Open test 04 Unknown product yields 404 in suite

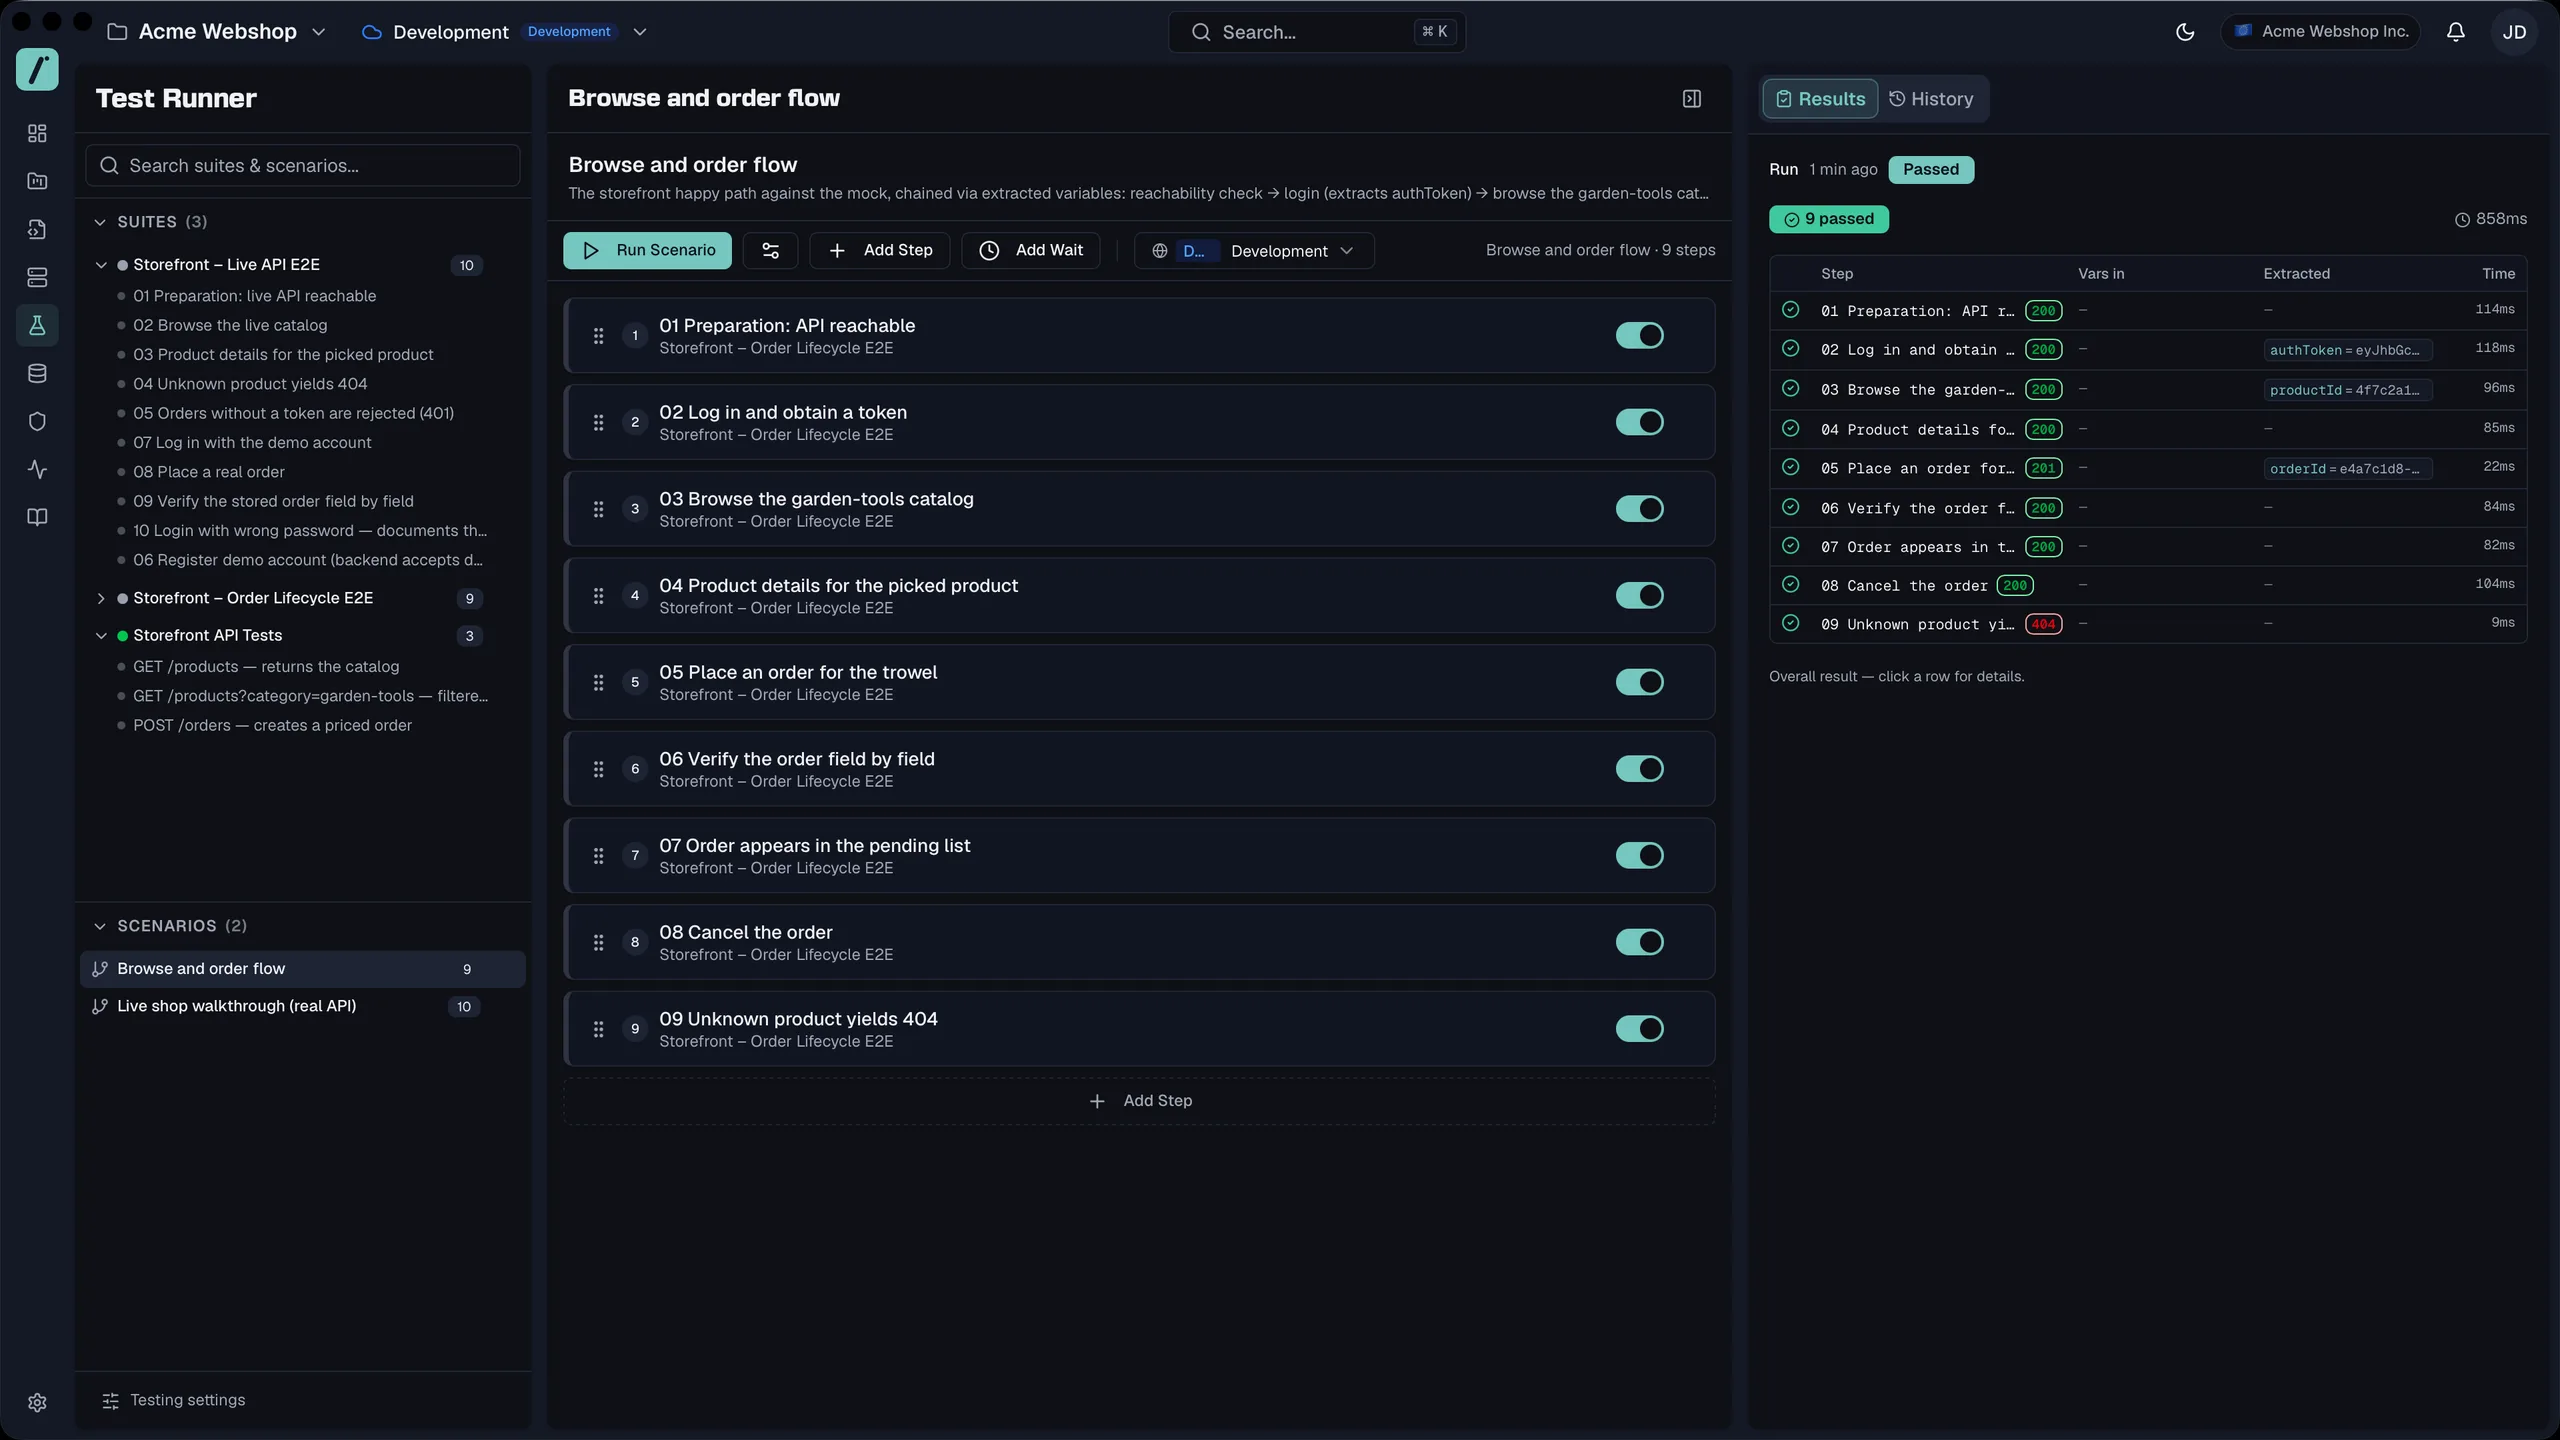click(x=250, y=384)
